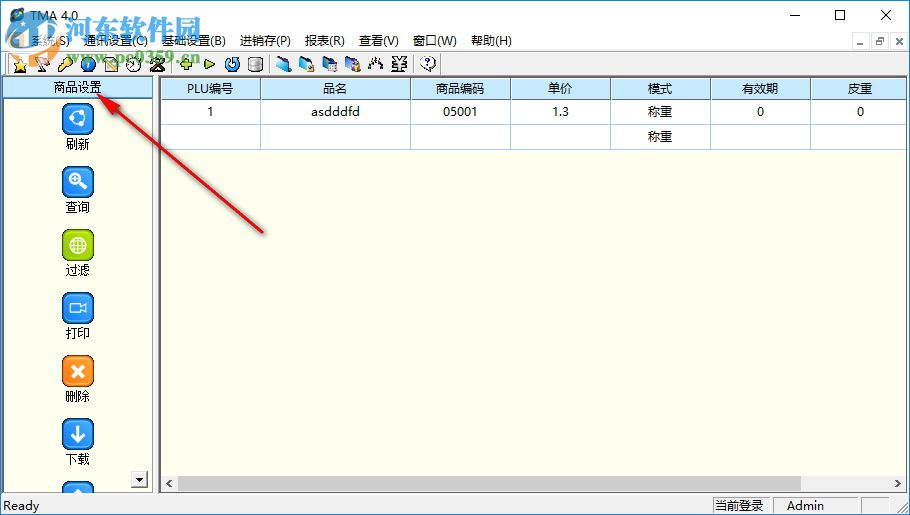910x515 pixels.
Task: Click the 刷新 refresh sidebar icon
Action: (78, 119)
